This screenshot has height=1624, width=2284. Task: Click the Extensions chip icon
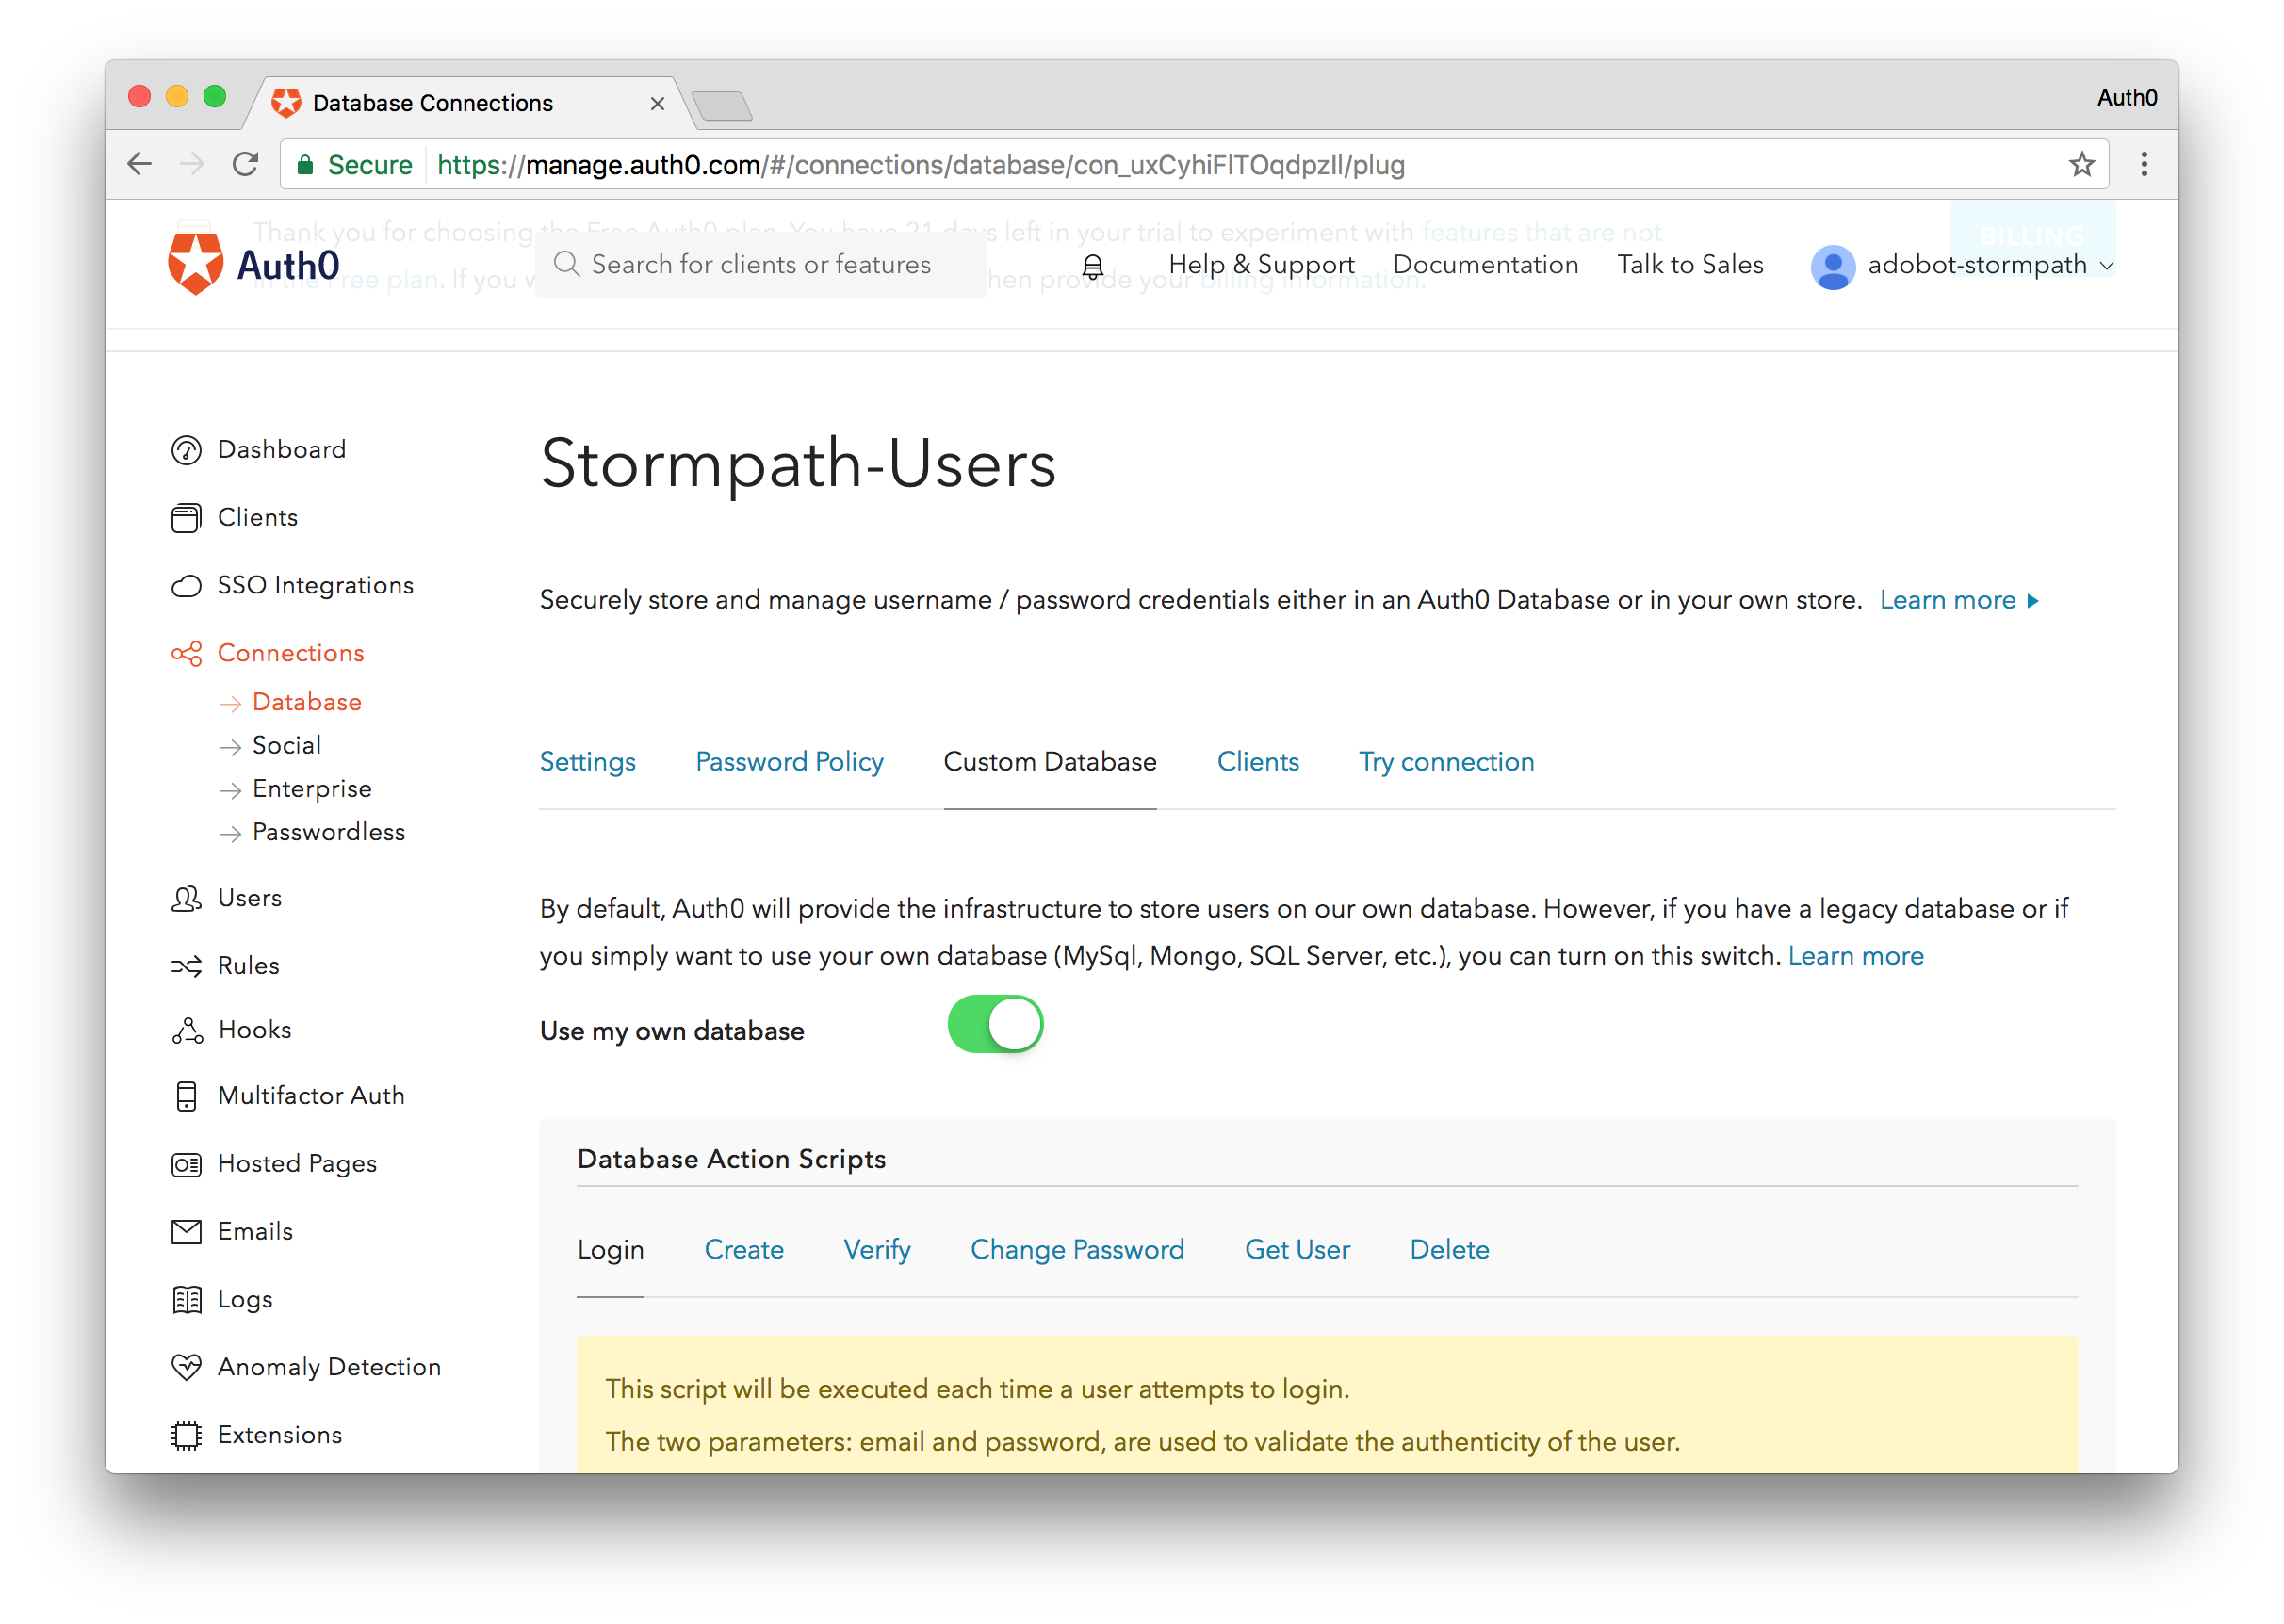pos(186,1435)
